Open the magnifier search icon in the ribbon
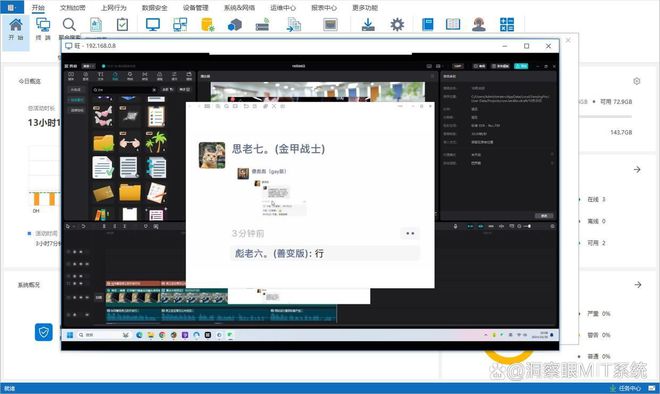The height and width of the screenshot is (394, 660). 69,25
